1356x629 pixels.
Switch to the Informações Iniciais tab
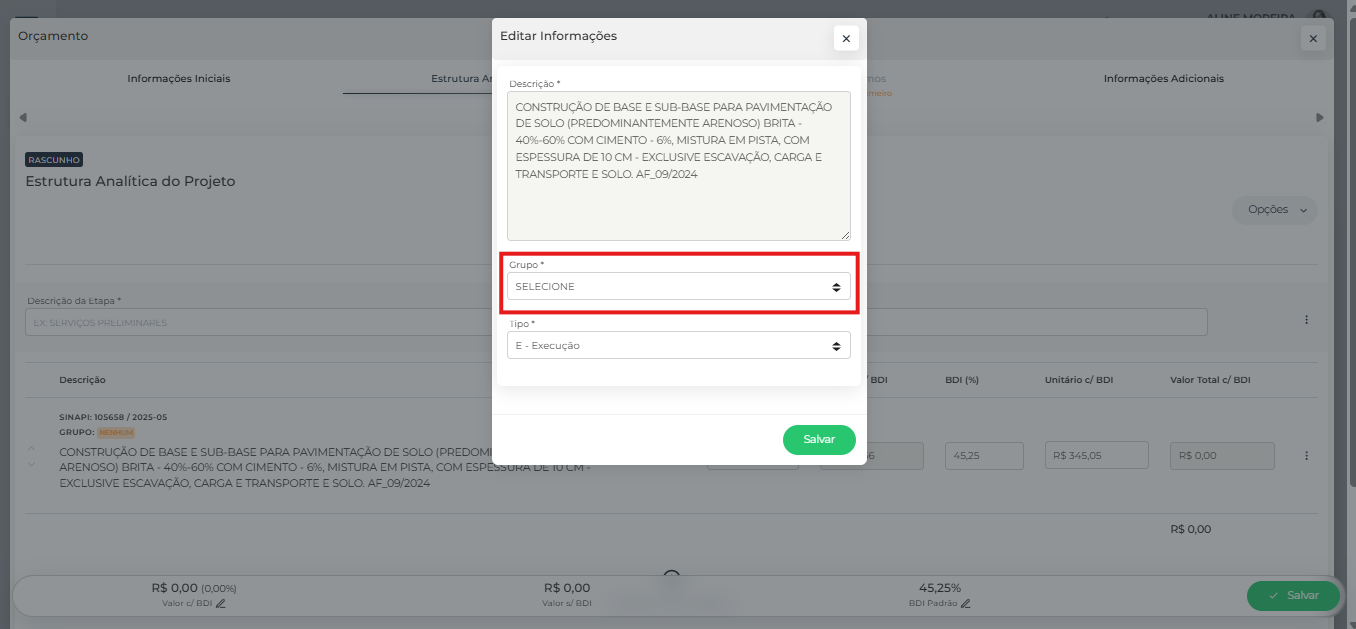(179, 78)
